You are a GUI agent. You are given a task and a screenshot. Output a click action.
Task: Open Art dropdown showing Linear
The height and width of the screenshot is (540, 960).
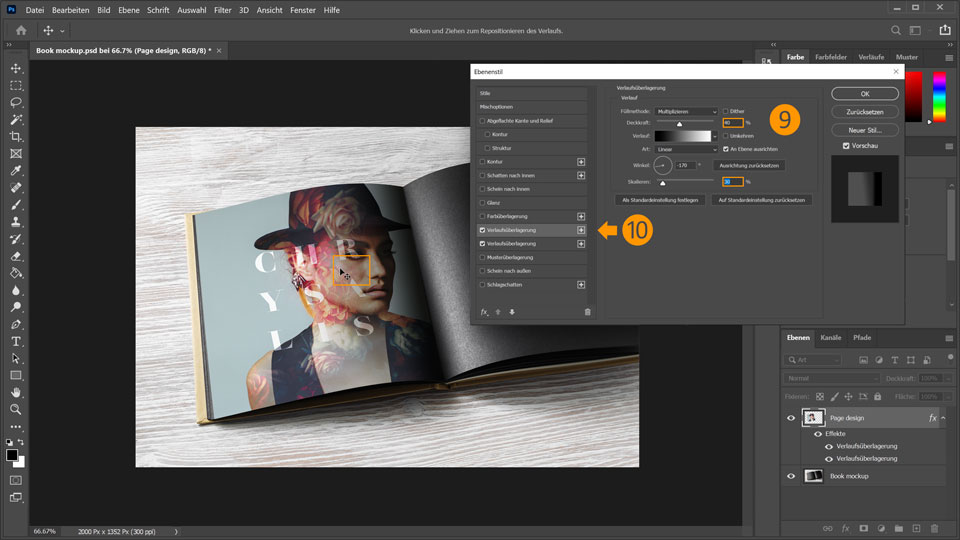(x=686, y=149)
